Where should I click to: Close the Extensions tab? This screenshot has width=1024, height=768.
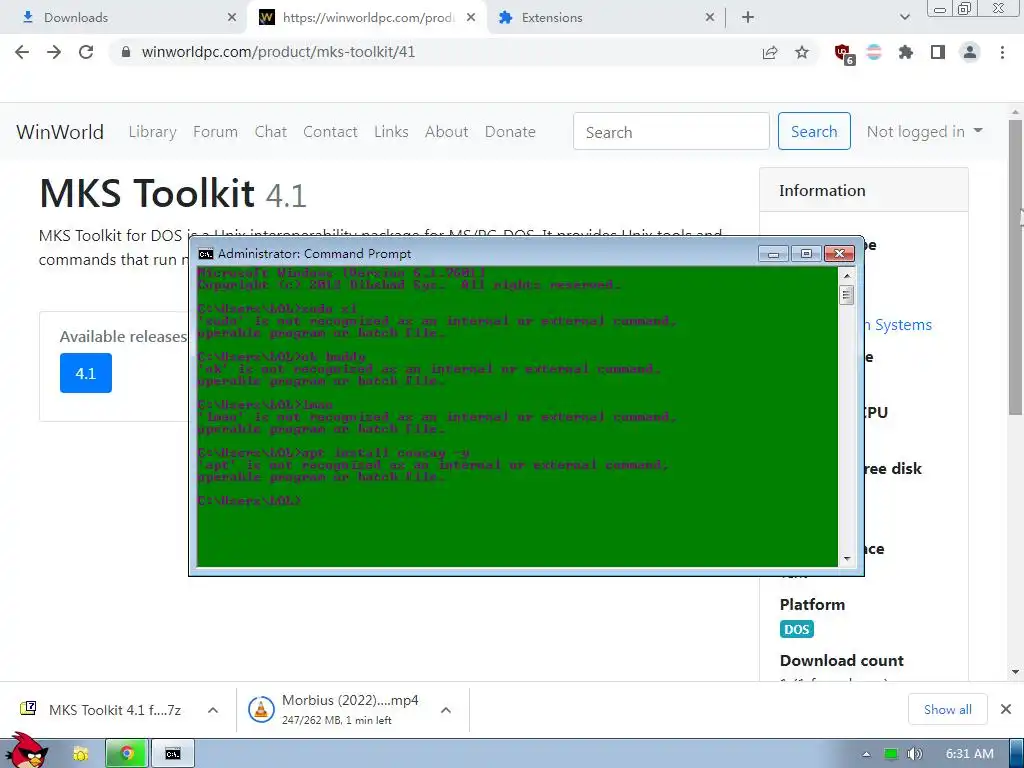coord(710,18)
